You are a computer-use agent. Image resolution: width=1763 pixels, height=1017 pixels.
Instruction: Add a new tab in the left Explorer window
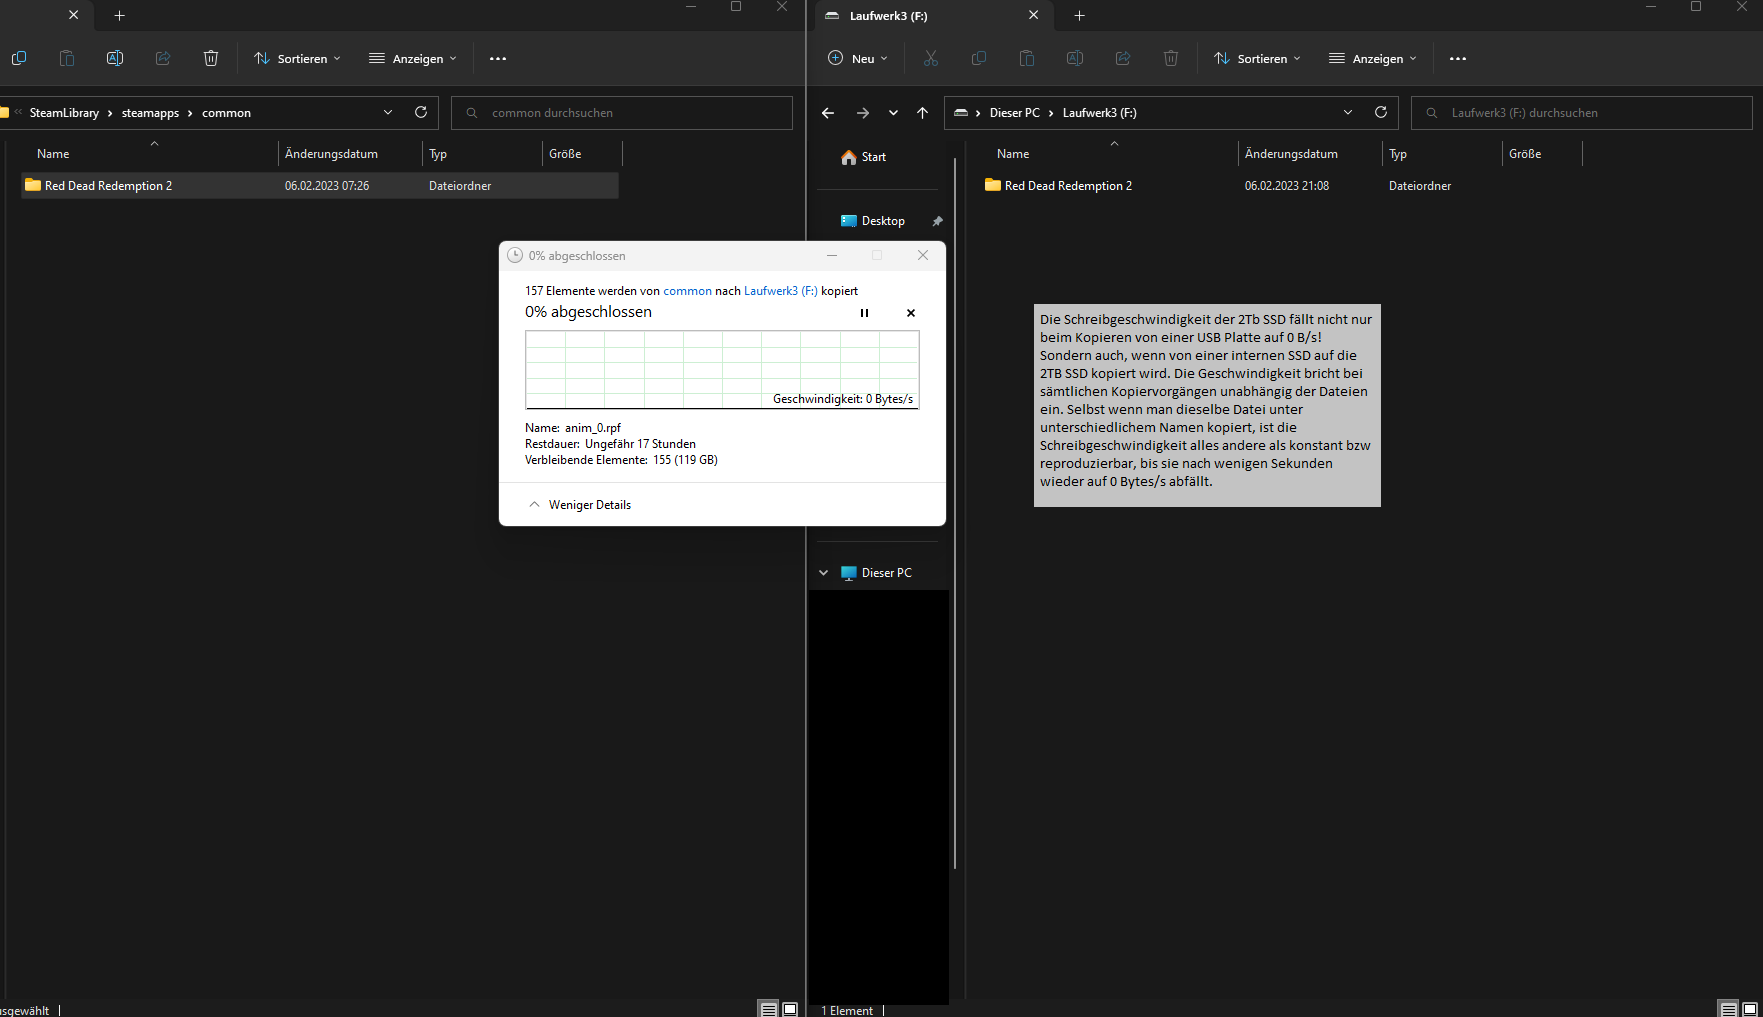click(119, 15)
